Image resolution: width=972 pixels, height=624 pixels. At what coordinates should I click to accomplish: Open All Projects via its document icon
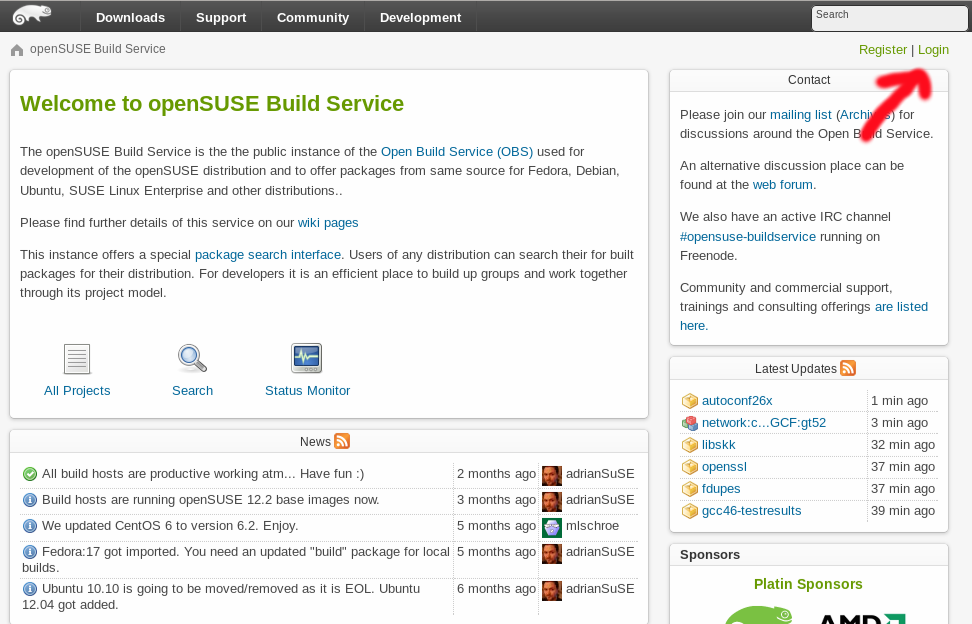77,358
